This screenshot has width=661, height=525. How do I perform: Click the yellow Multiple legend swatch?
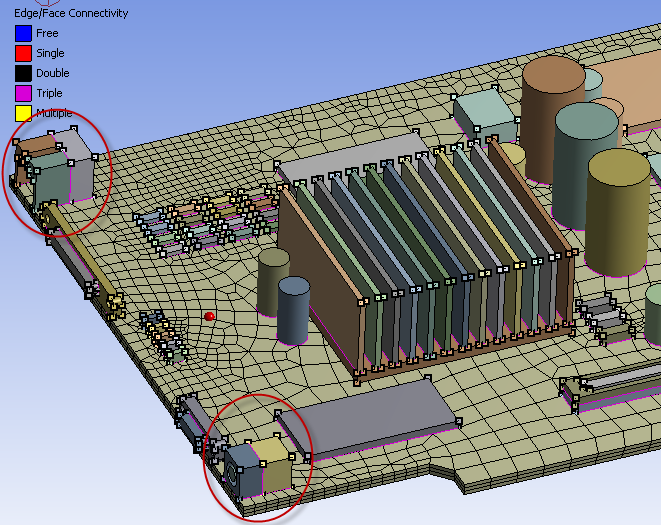point(23,113)
